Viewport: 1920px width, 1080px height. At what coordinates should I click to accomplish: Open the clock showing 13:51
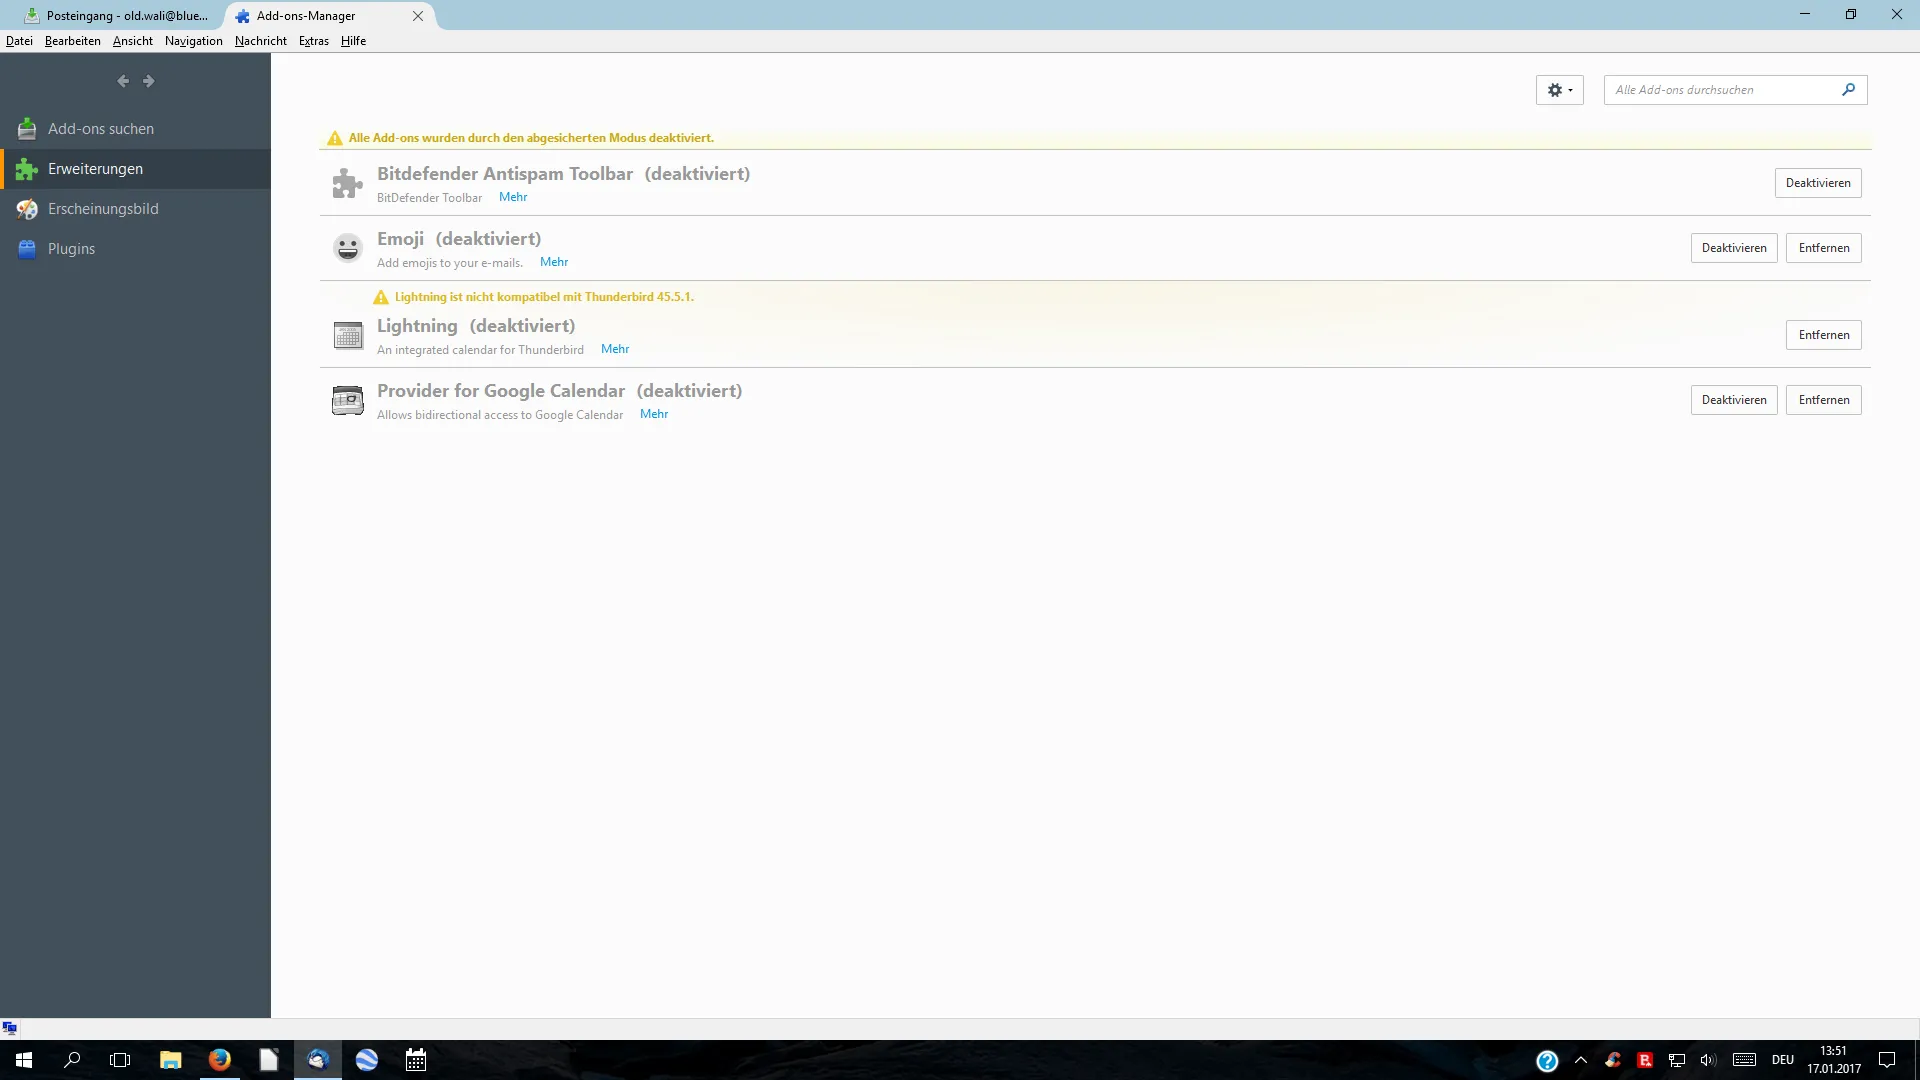pyautogui.click(x=1833, y=1060)
